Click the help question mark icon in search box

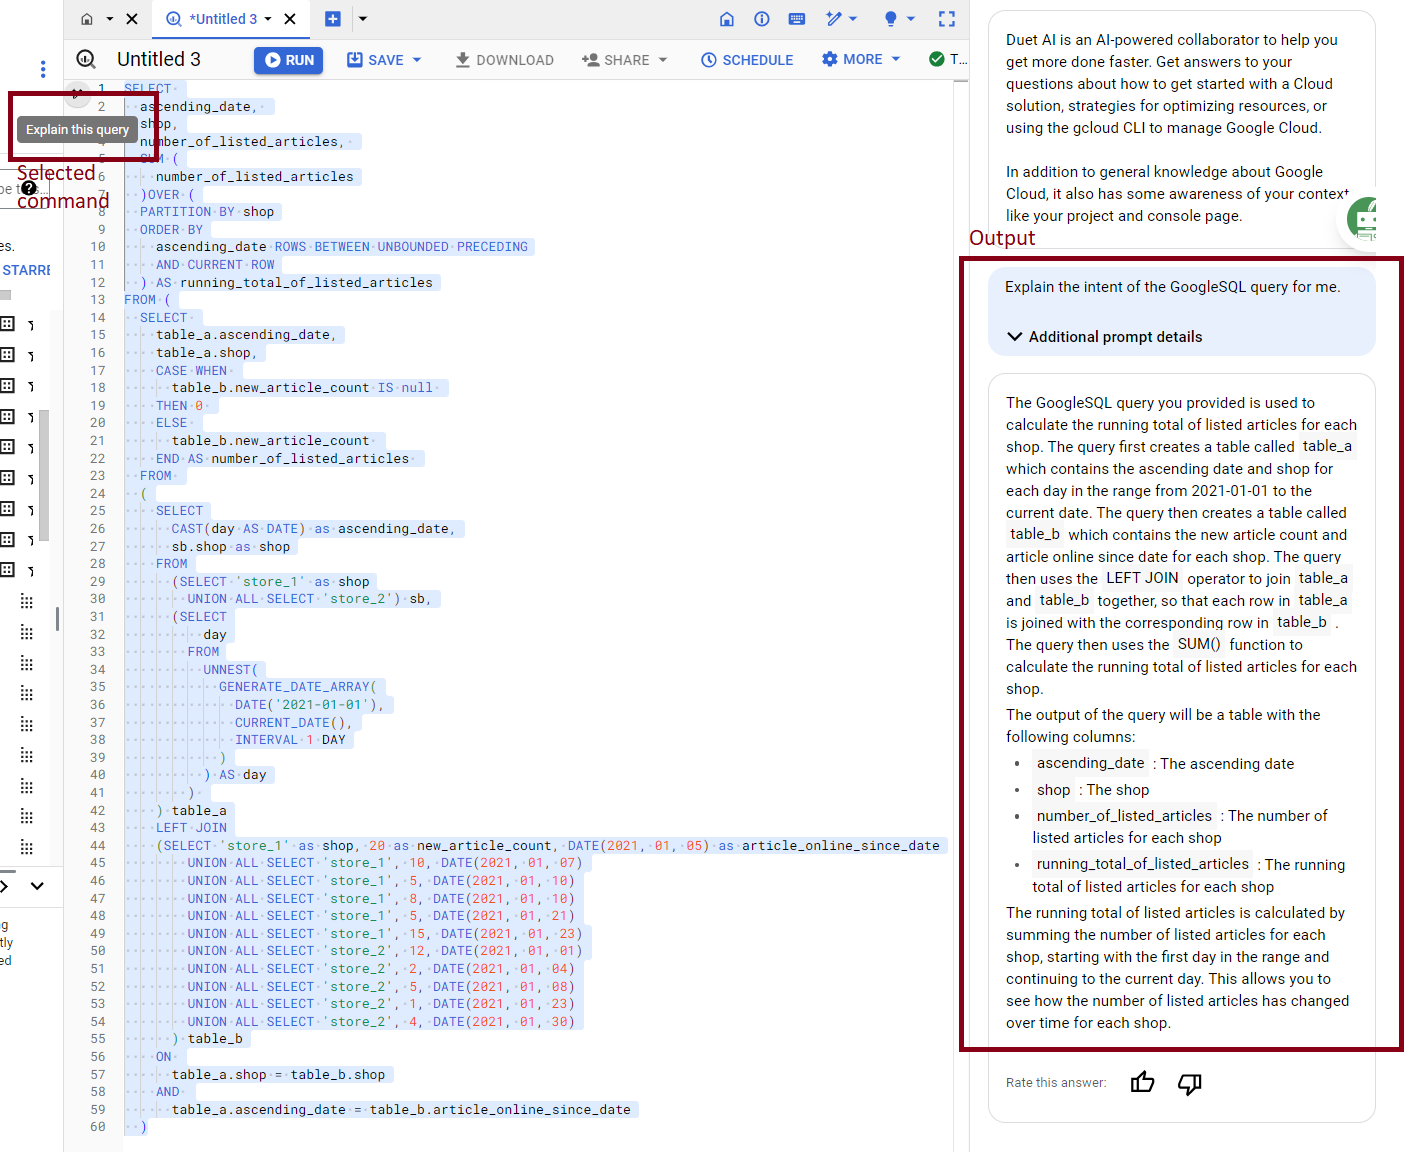point(29,188)
